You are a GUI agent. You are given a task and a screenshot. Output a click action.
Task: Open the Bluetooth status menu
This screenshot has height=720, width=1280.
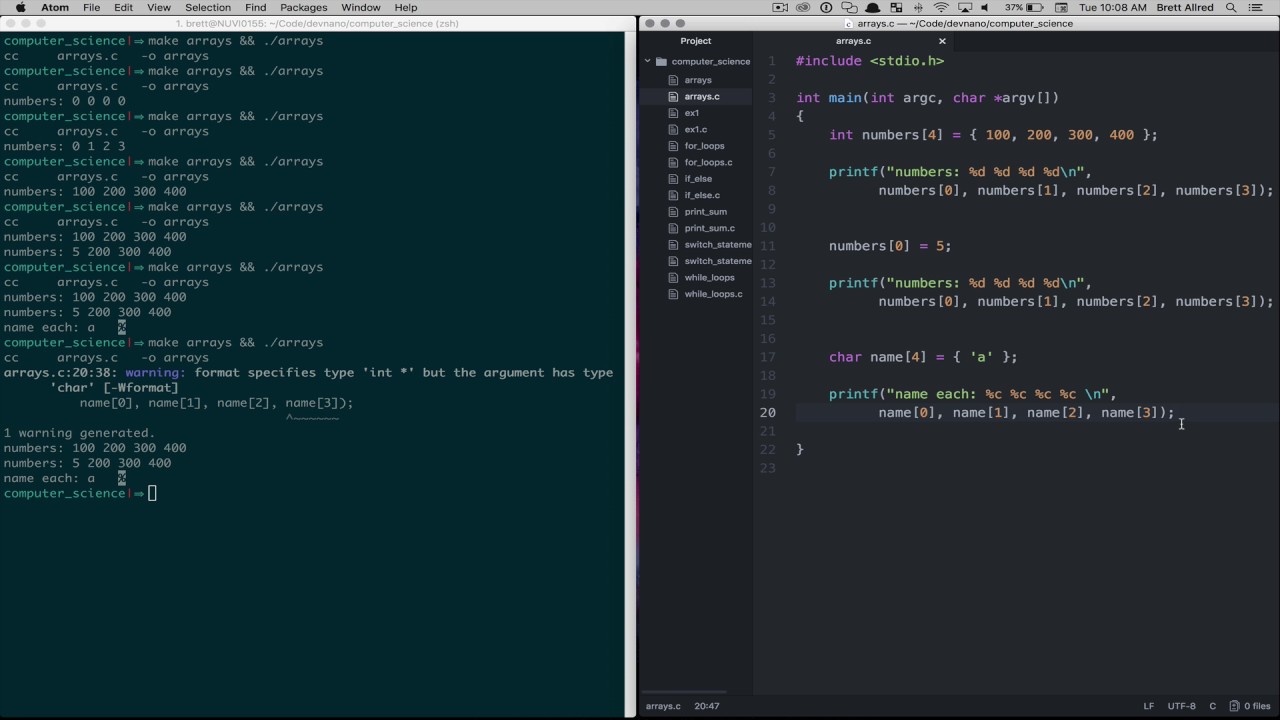918,8
